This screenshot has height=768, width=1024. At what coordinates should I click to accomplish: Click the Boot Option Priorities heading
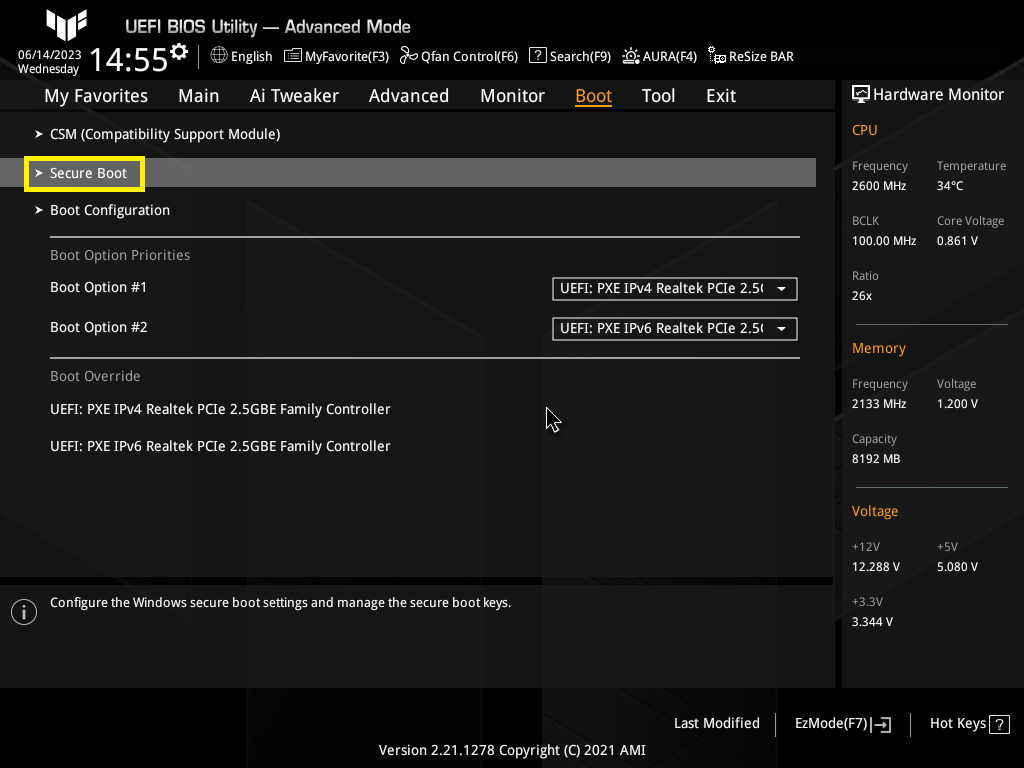click(x=120, y=255)
